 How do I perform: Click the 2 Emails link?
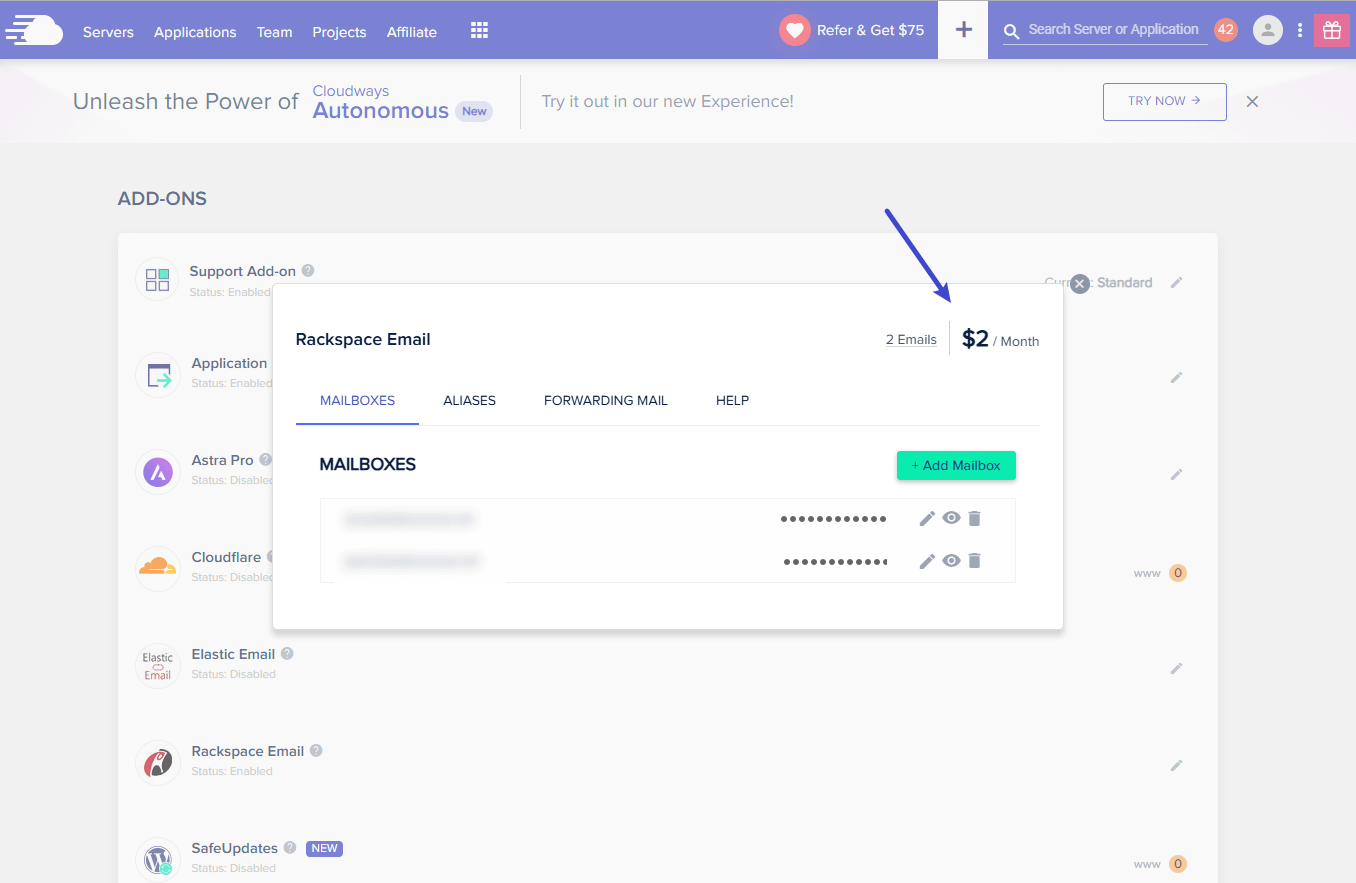click(x=911, y=340)
